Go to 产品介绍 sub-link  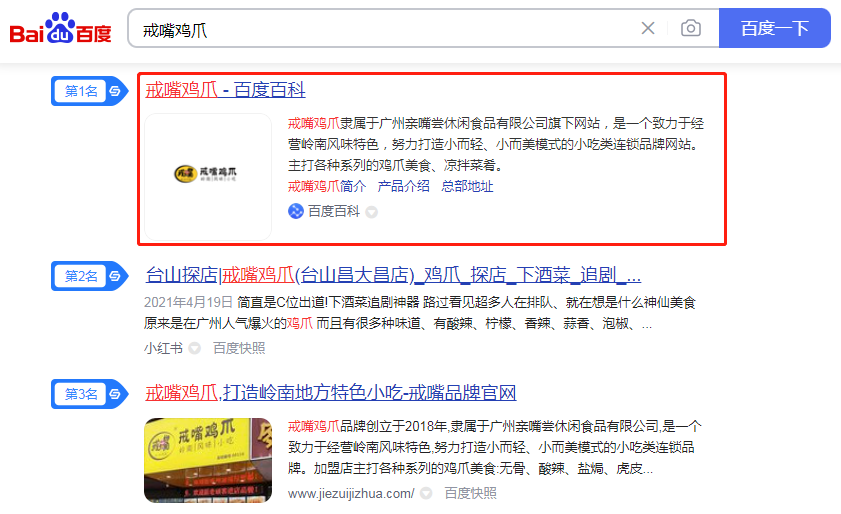tap(403, 186)
